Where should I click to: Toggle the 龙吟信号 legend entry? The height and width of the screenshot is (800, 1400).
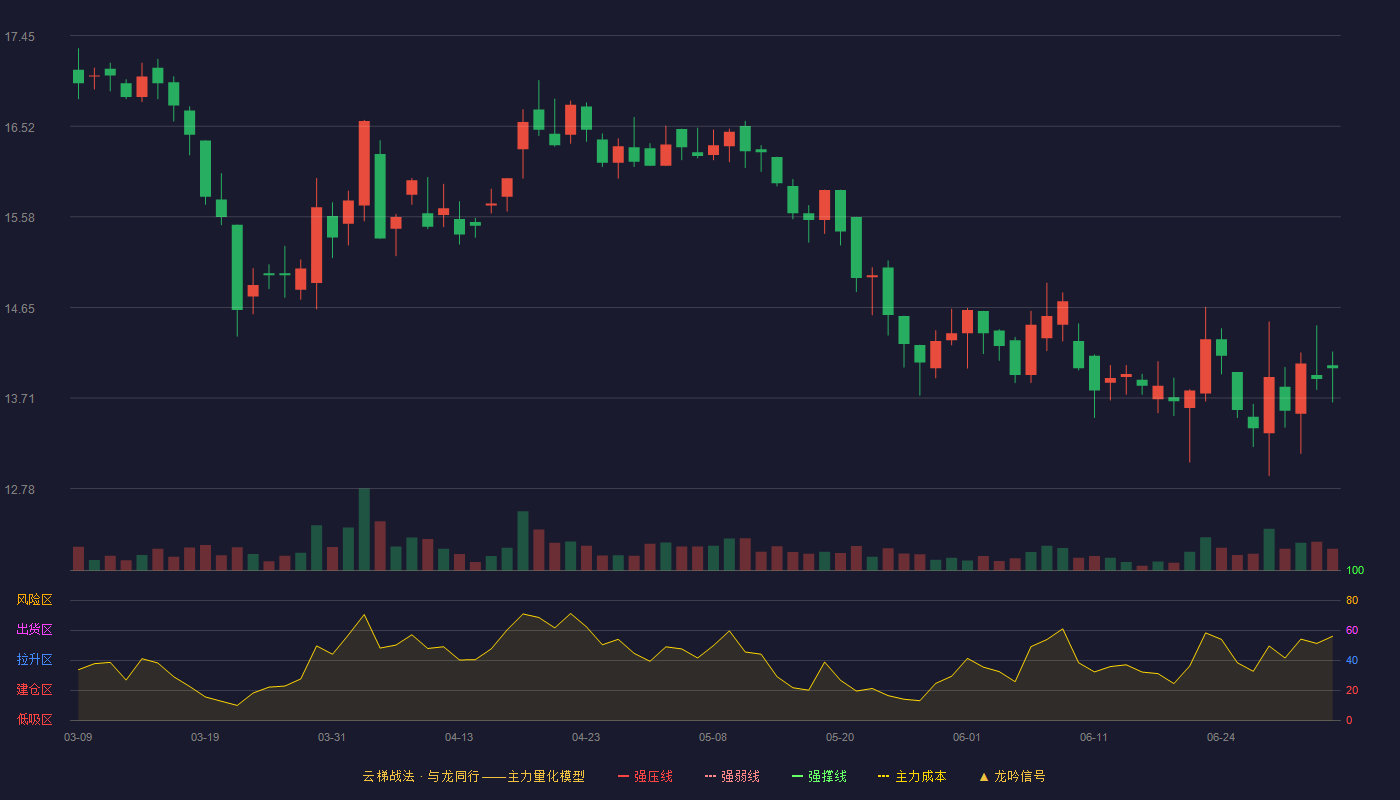1011,776
